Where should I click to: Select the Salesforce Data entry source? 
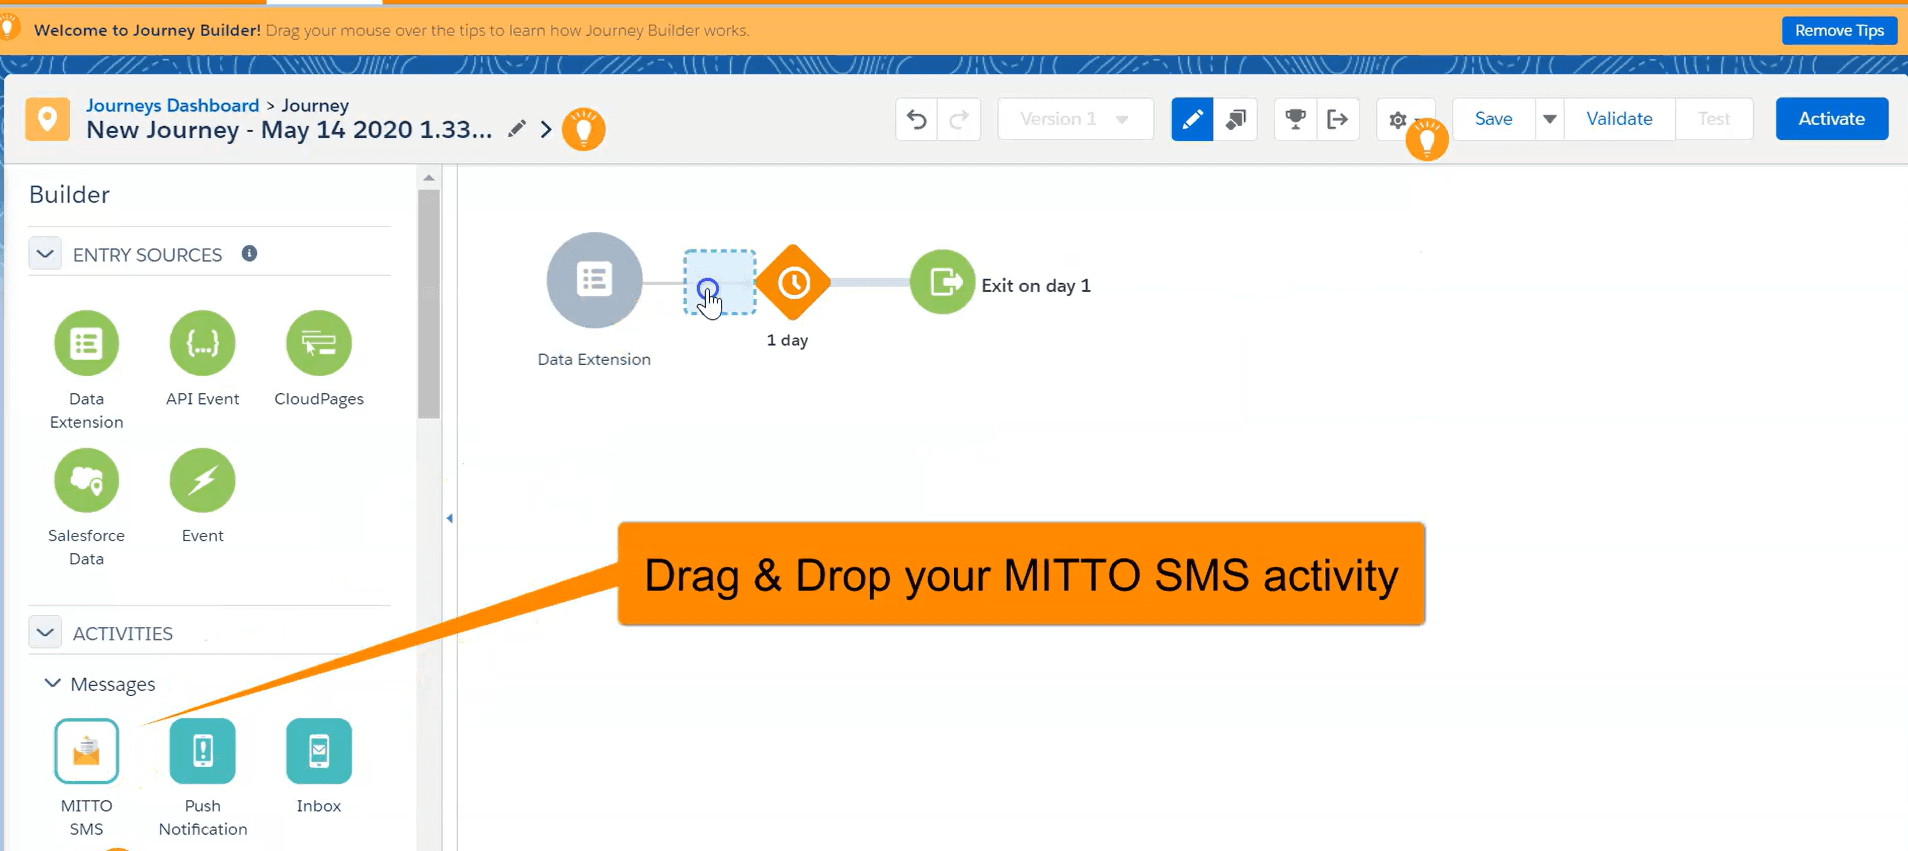tap(86, 480)
